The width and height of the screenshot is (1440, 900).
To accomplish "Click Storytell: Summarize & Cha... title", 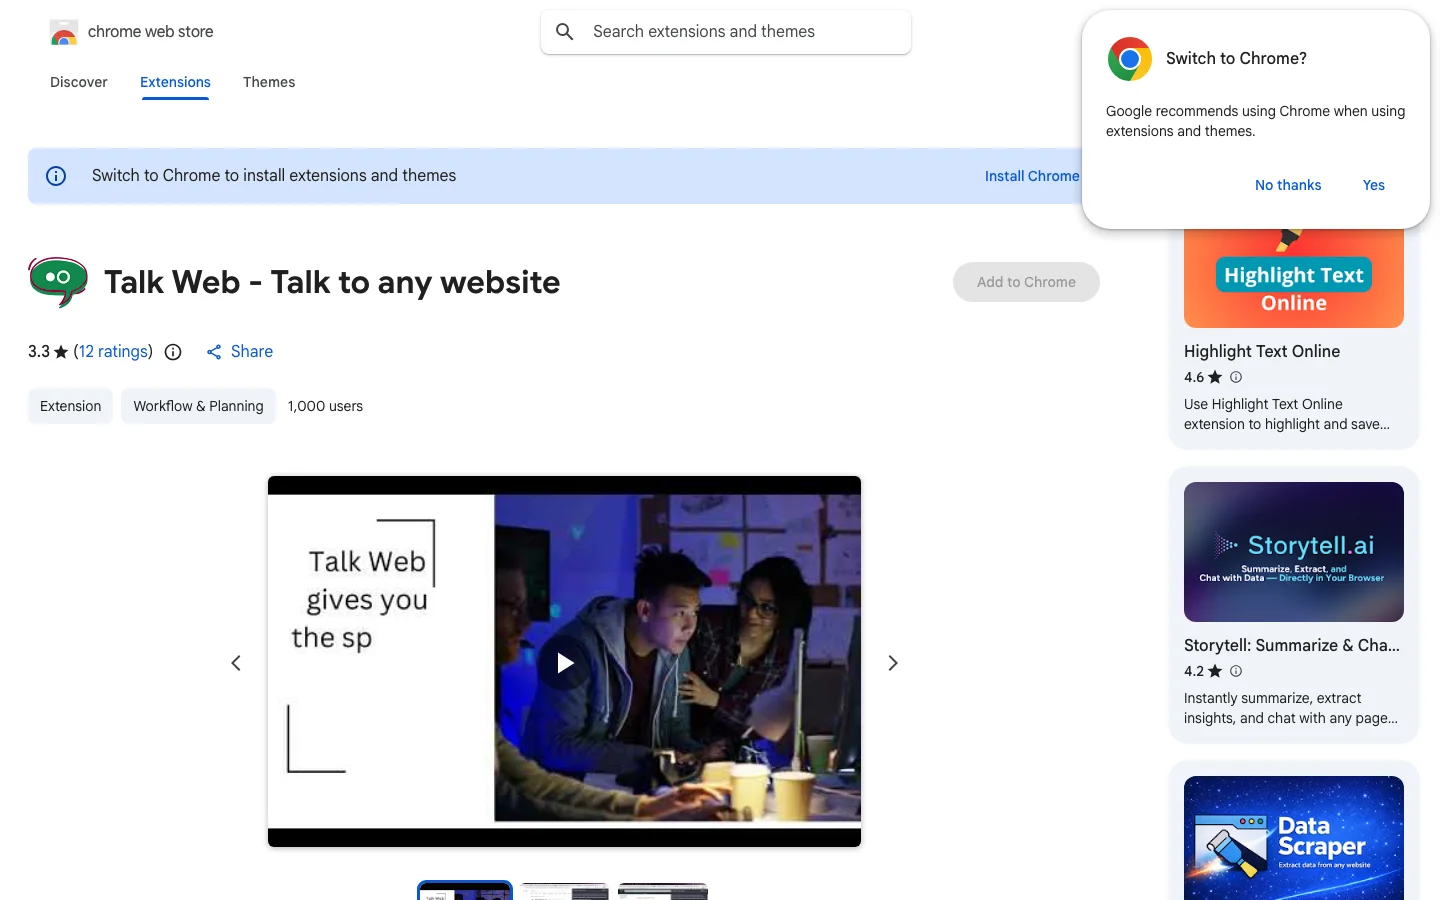I will click(x=1292, y=645).
